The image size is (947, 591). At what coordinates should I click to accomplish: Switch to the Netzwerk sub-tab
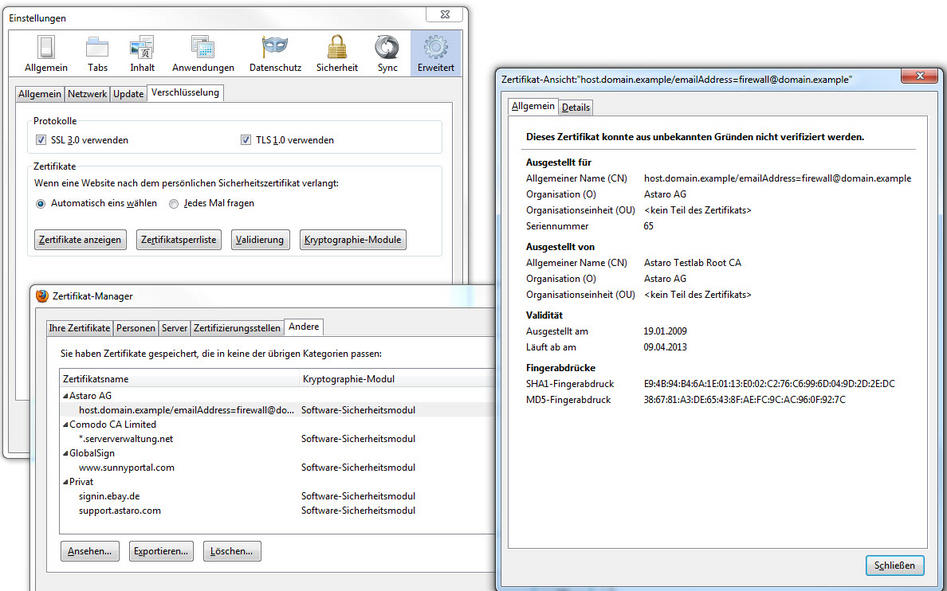(x=87, y=94)
